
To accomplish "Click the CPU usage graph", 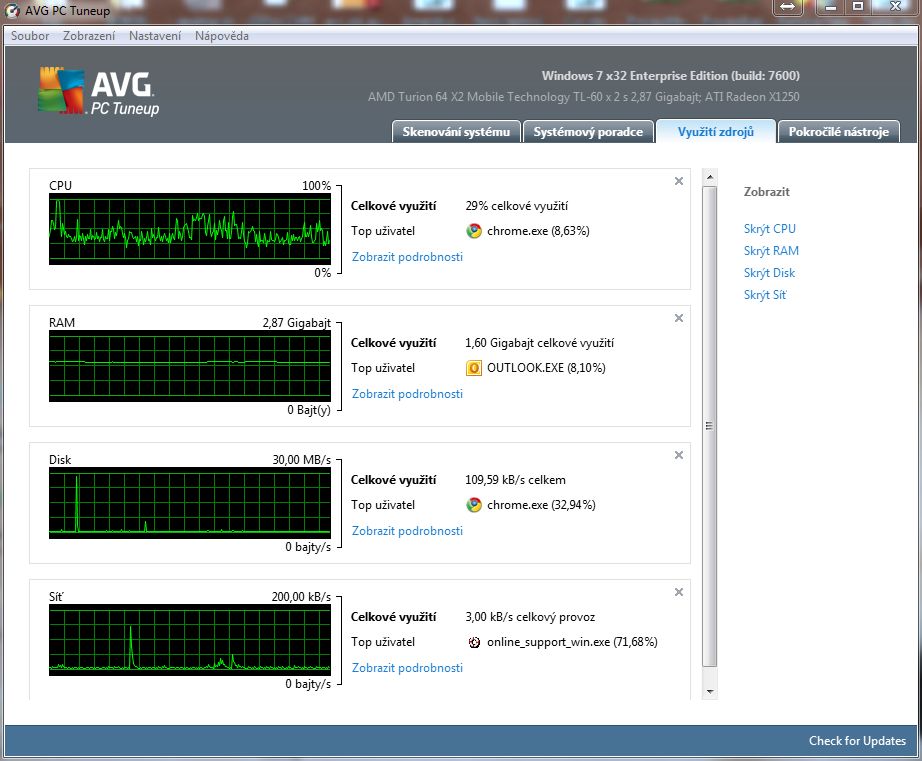I will click(190, 229).
